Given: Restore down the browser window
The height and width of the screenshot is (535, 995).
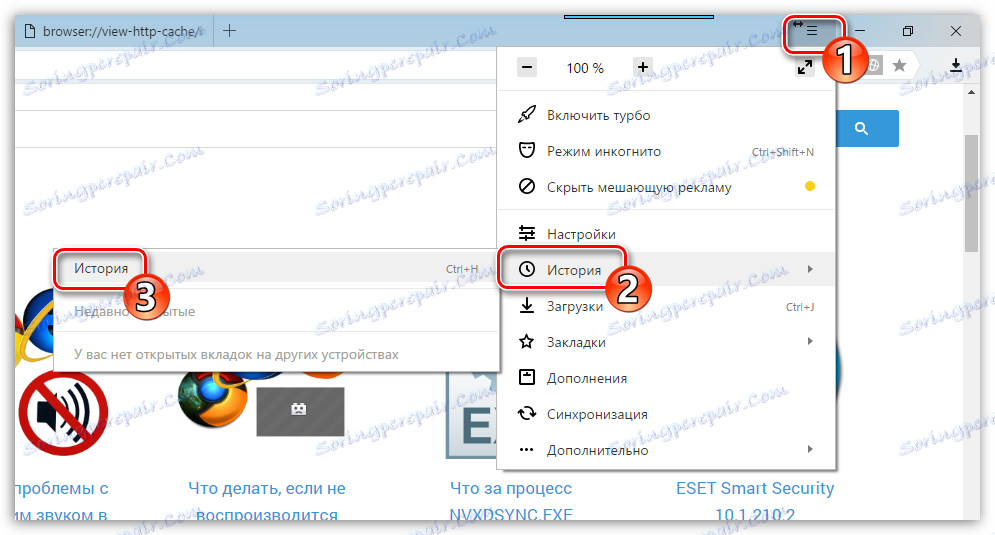Looking at the screenshot, I should (x=908, y=31).
